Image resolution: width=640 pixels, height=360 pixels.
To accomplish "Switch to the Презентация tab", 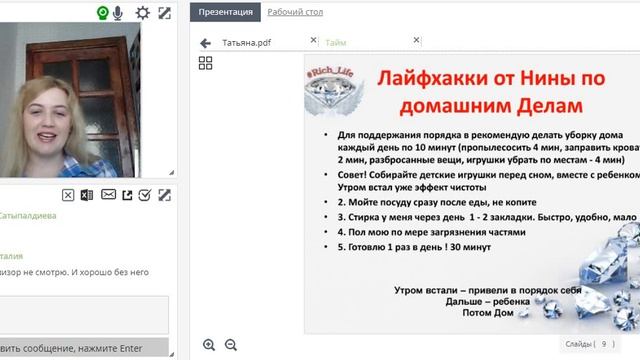I will (x=225, y=12).
